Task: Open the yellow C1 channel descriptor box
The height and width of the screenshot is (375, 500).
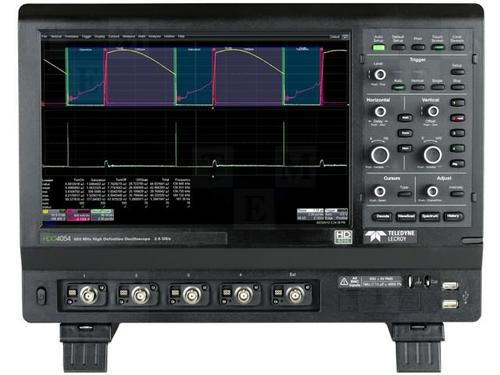Action: 53,215
